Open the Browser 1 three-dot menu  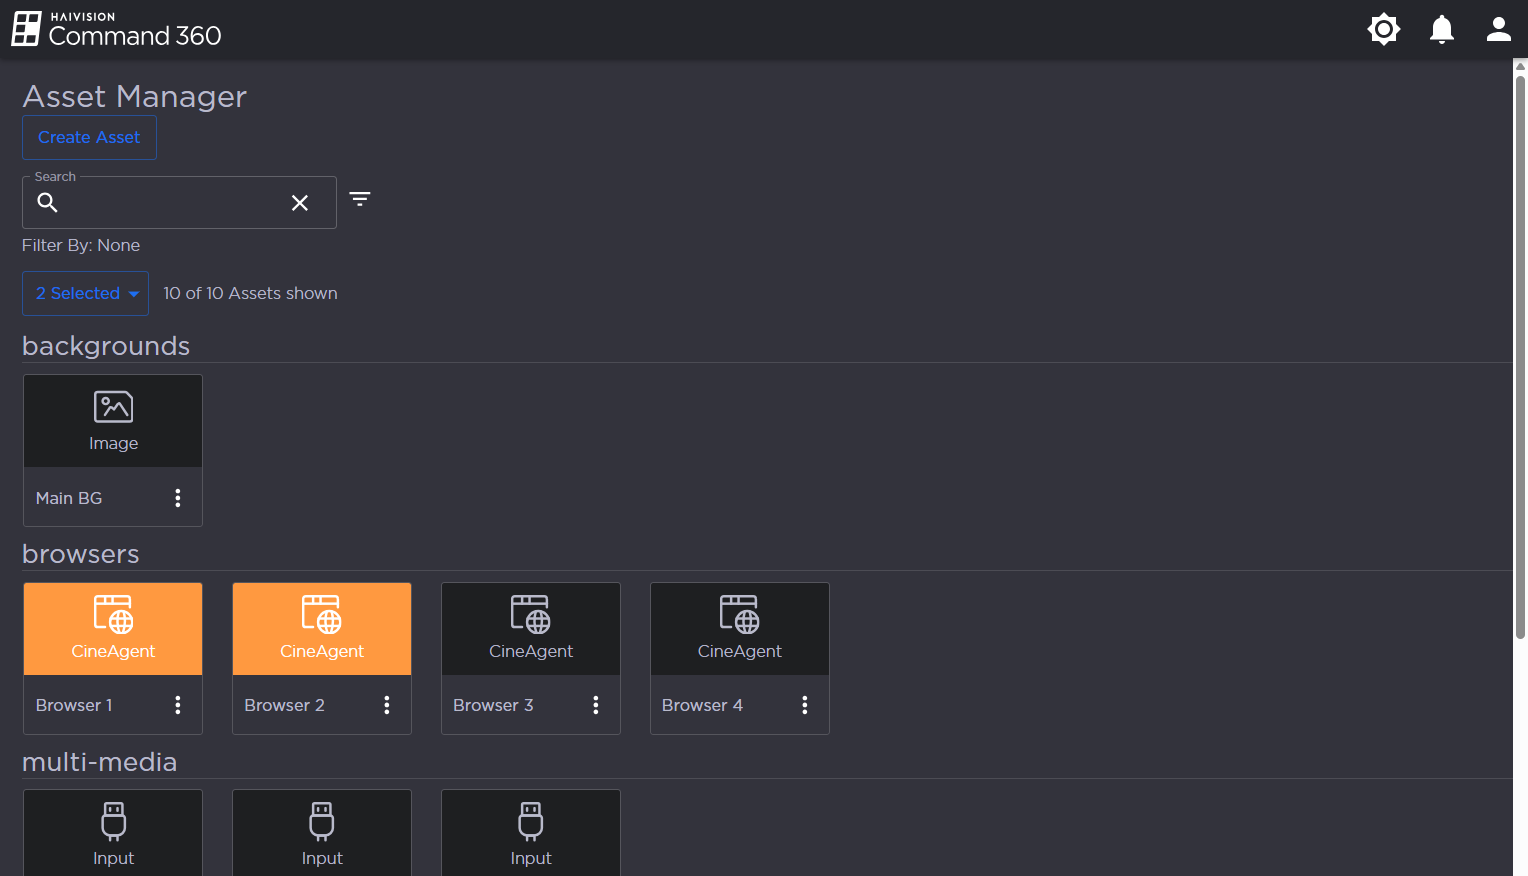coord(178,705)
